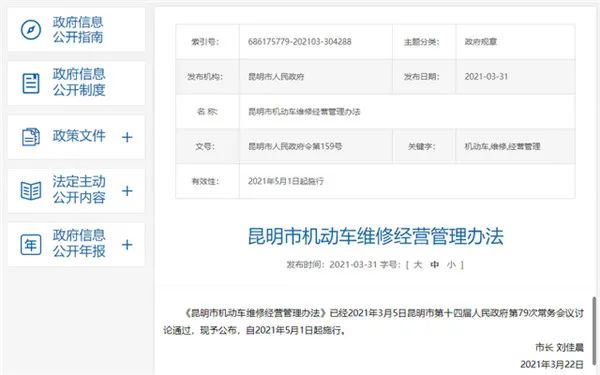
Task: Select the 法定主动公开内容 sidebar item
Action: point(76,191)
